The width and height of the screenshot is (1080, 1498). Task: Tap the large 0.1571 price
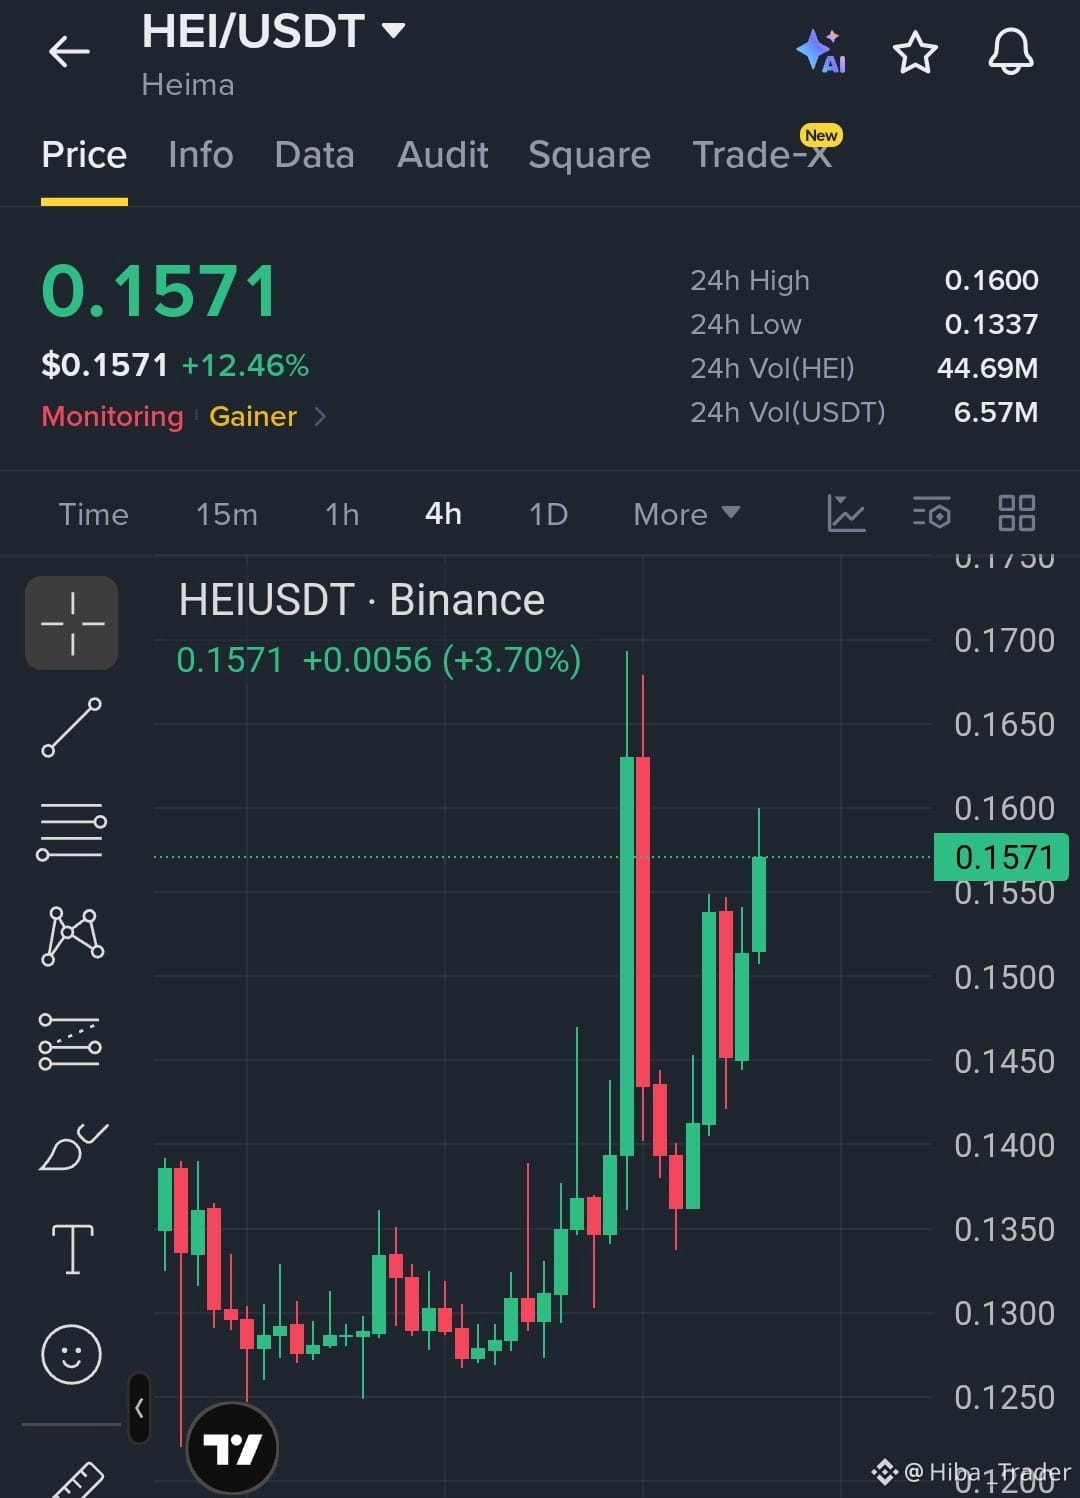pos(159,292)
